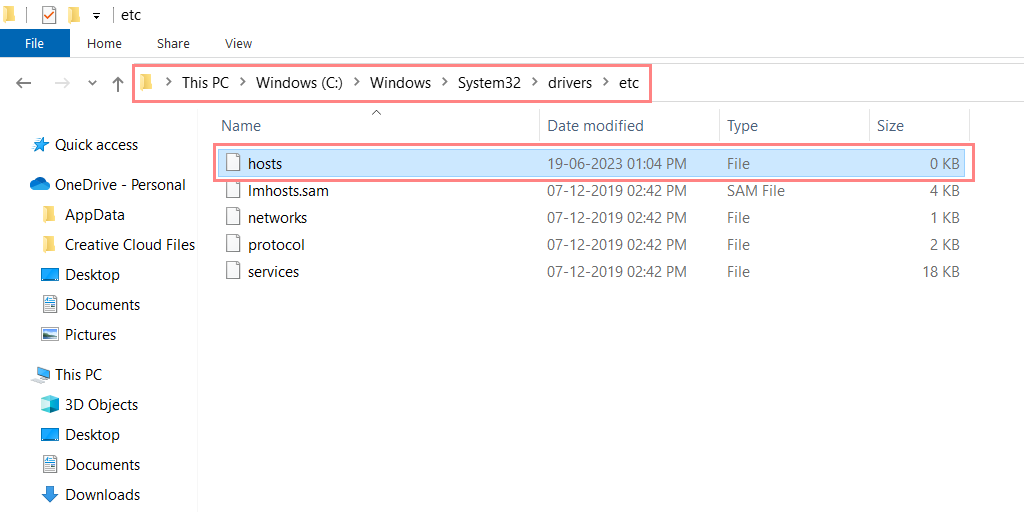
Task: Click the Up one level arrow
Action: point(118,83)
